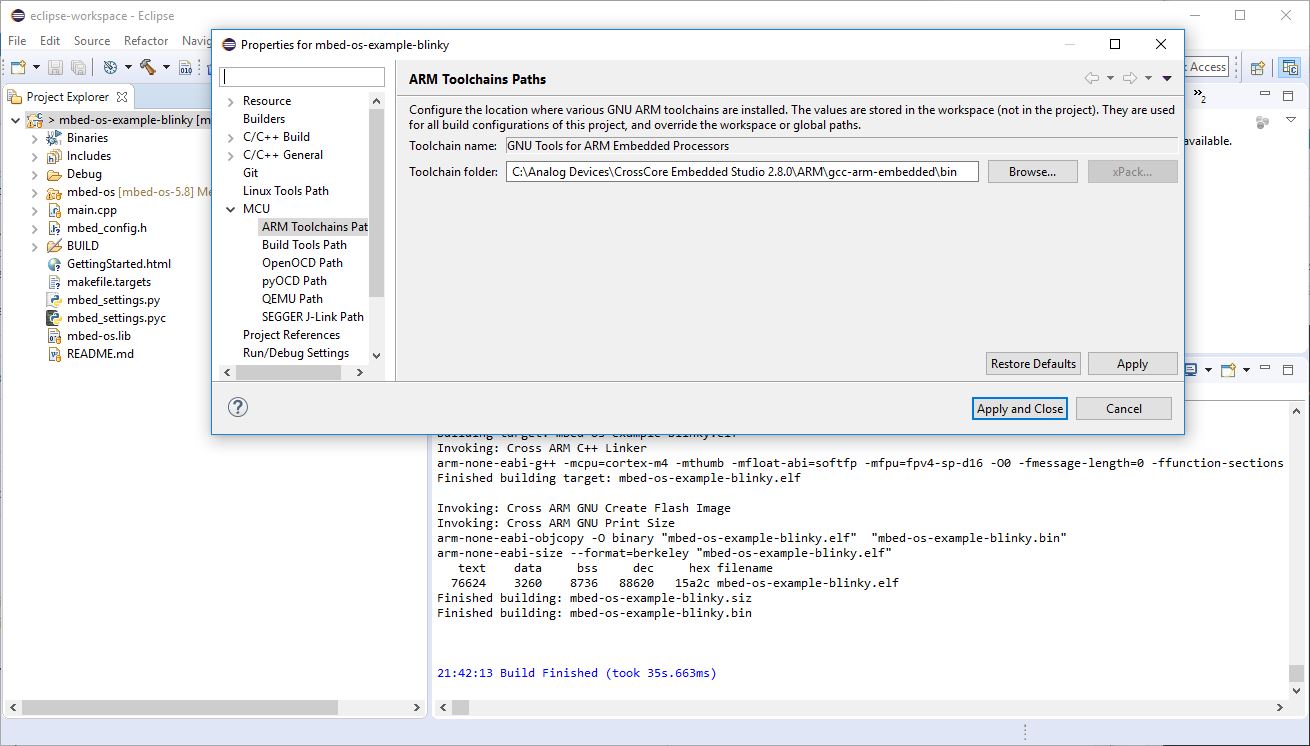
Task: Click the mbed_settings.pyc file icon
Action: (x=54, y=318)
